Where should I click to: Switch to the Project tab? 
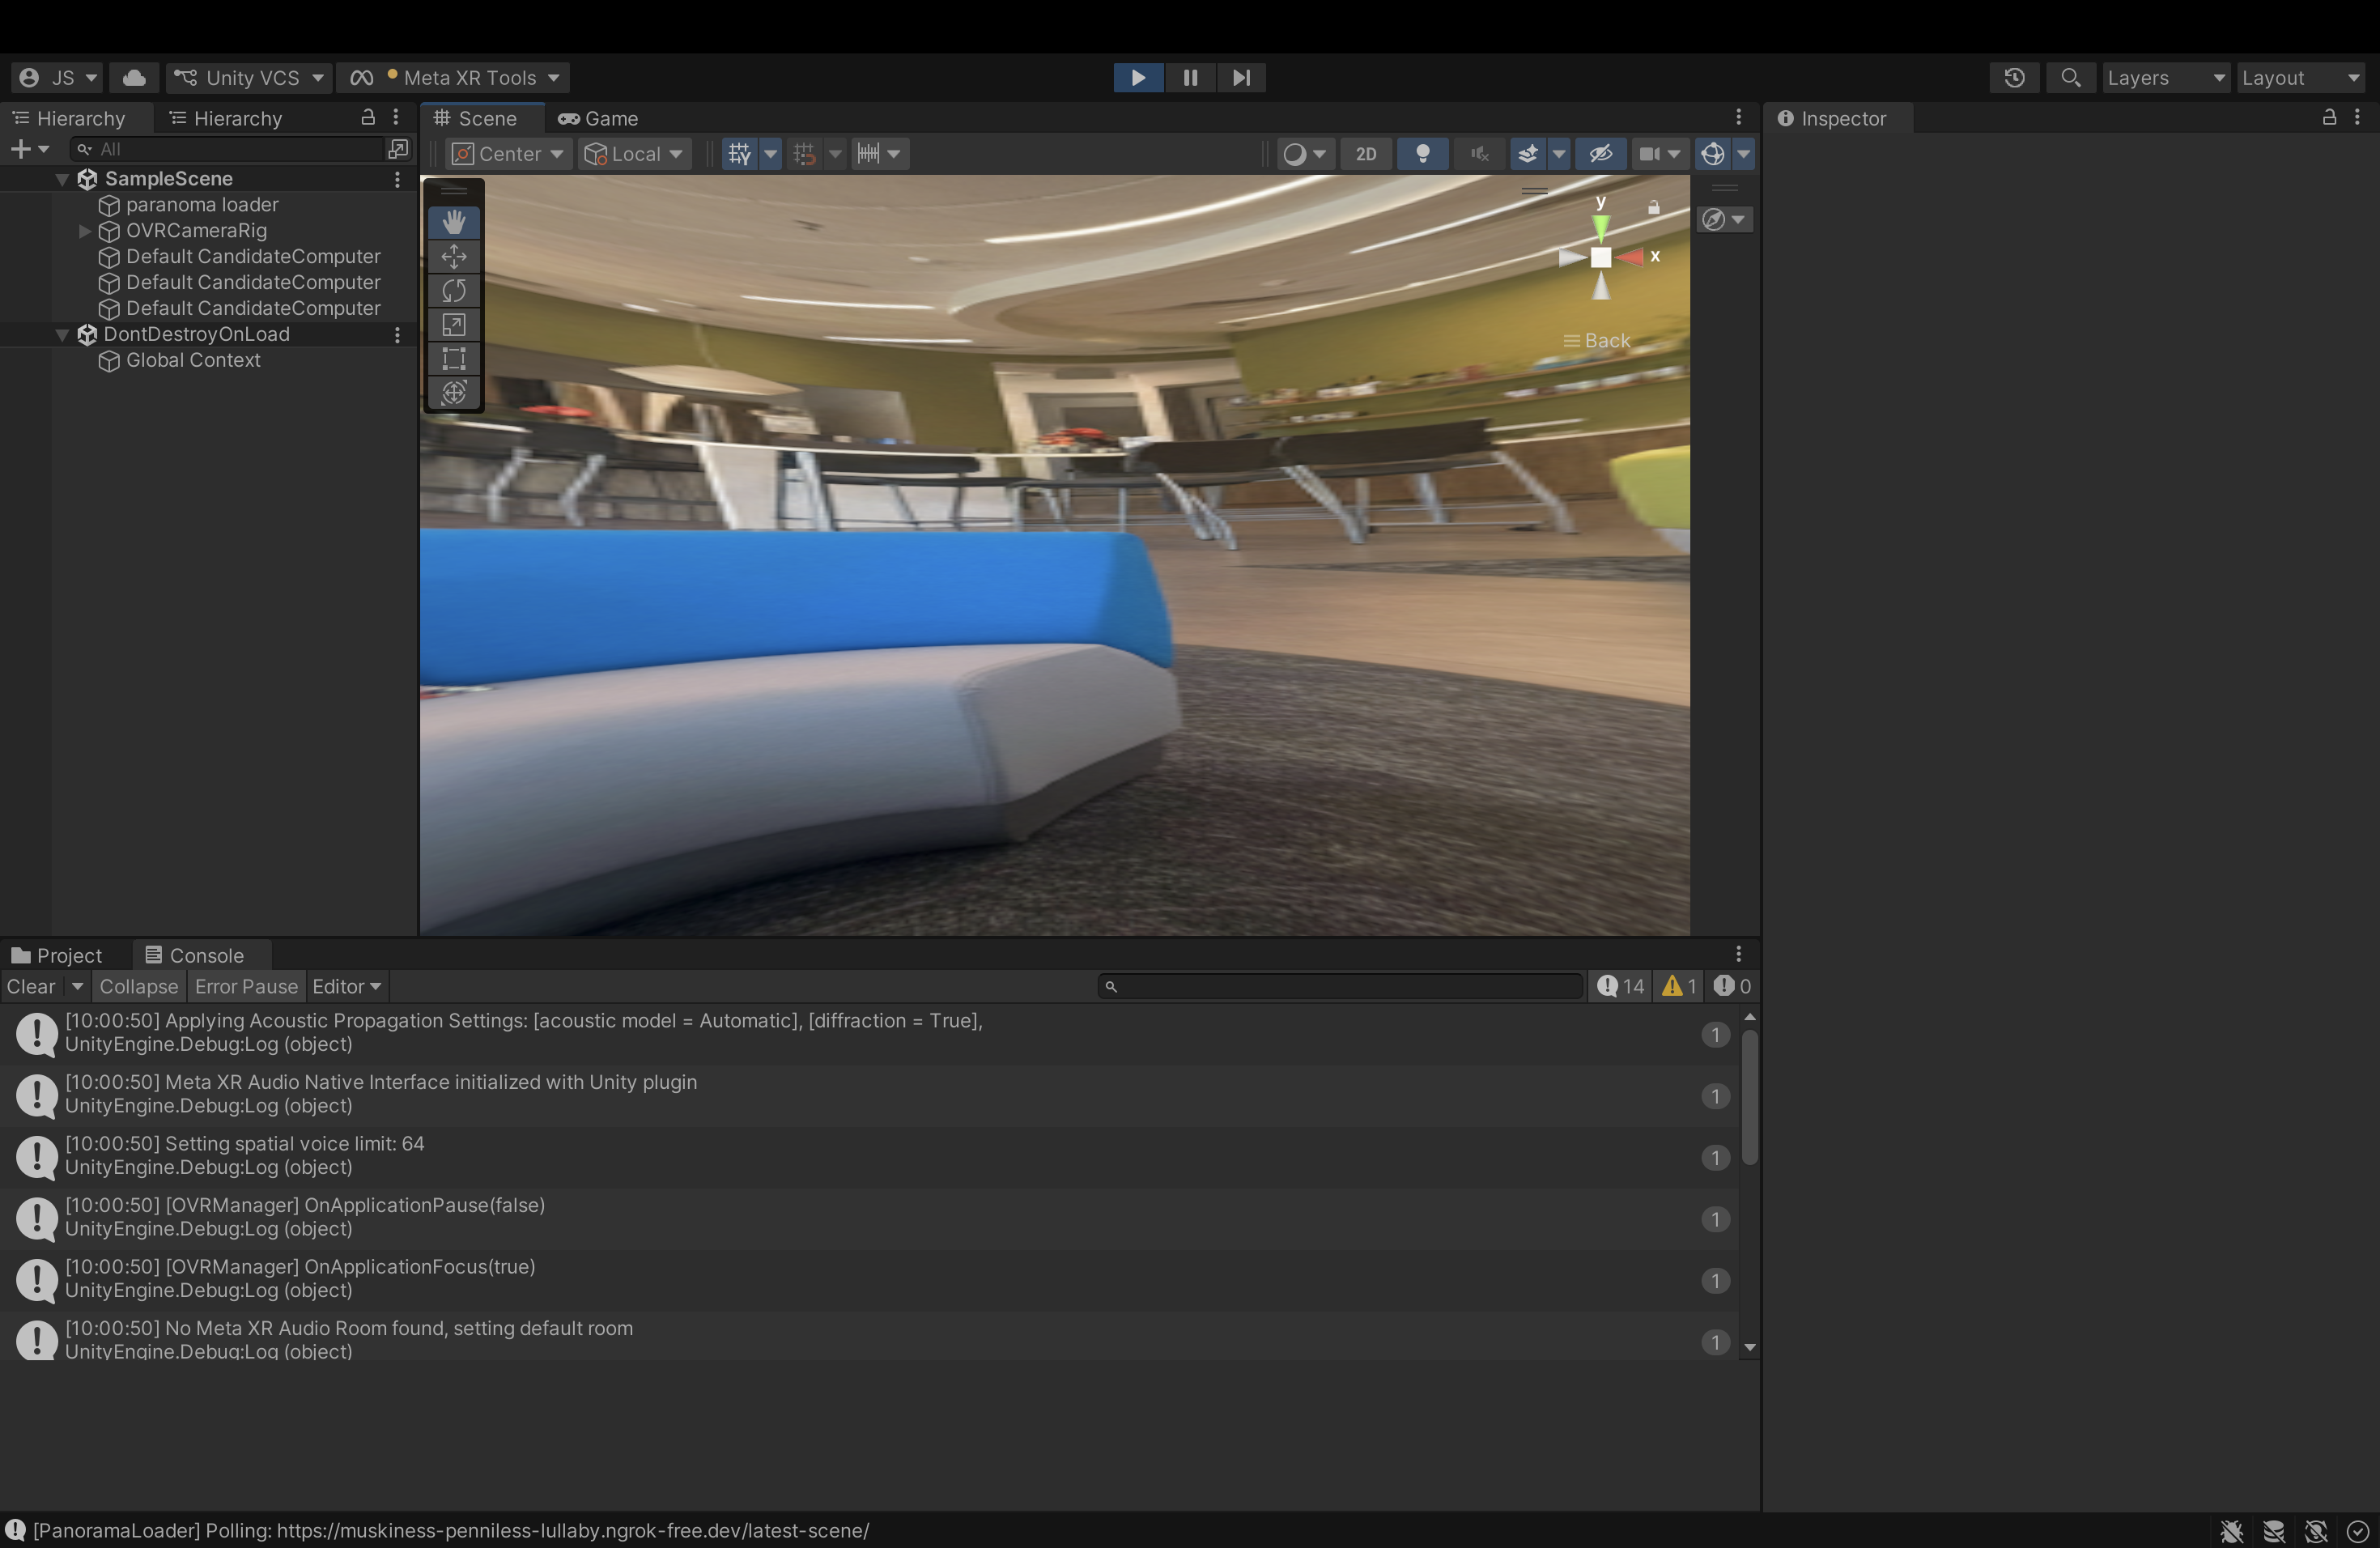click(x=57, y=956)
